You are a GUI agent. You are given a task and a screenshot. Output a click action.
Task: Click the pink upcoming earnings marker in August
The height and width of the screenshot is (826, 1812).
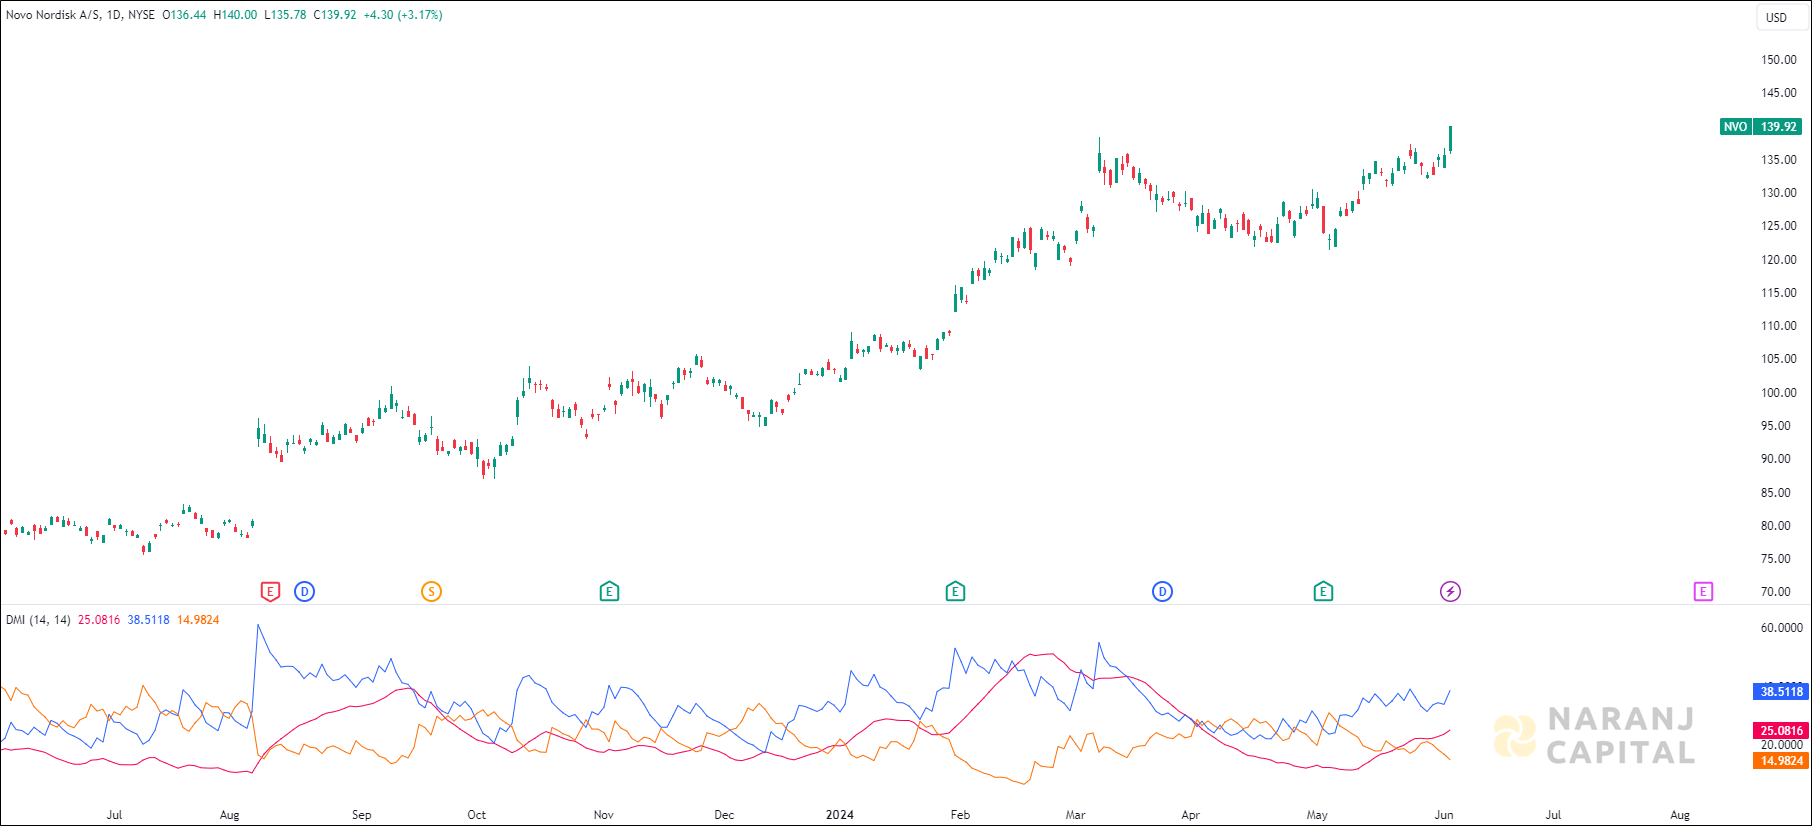[1703, 592]
